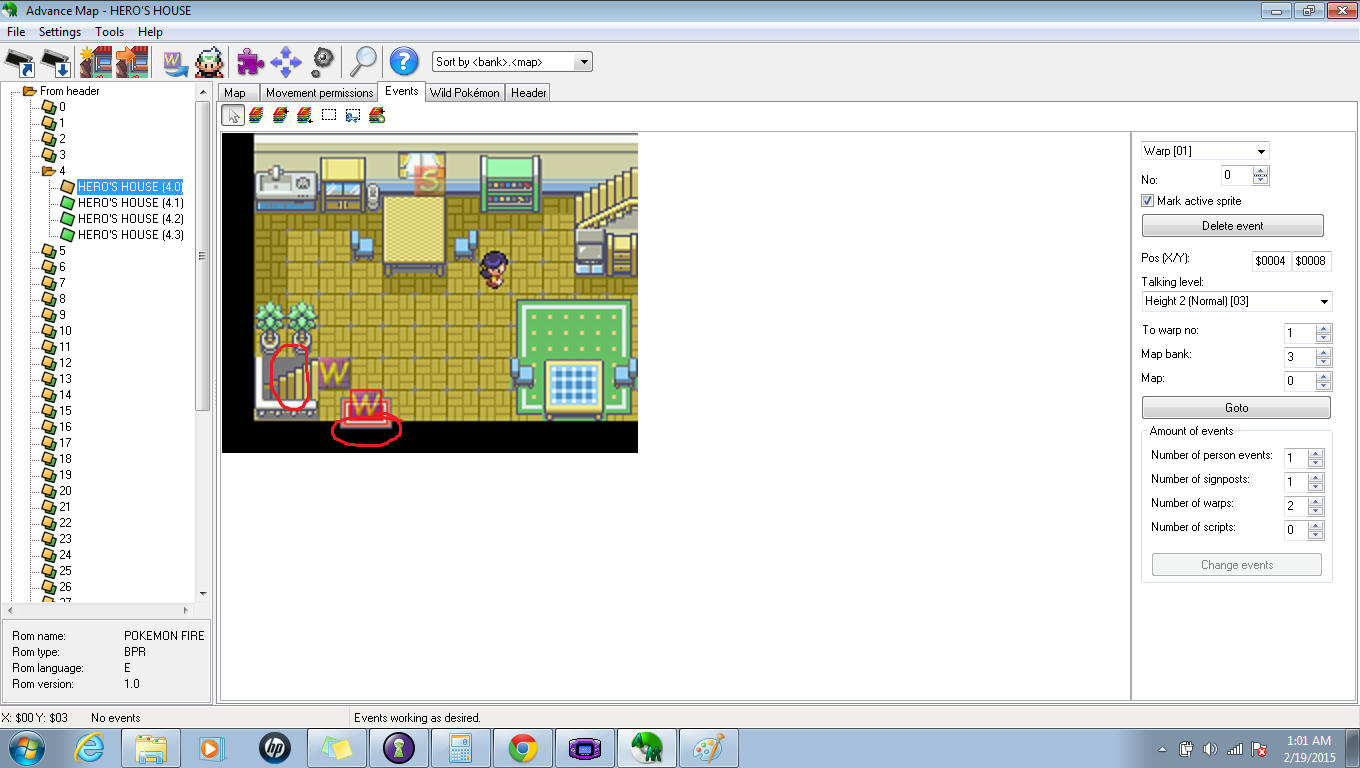Click the stacked-layers icon with down arrow
The image size is (1360, 768).
304,115
